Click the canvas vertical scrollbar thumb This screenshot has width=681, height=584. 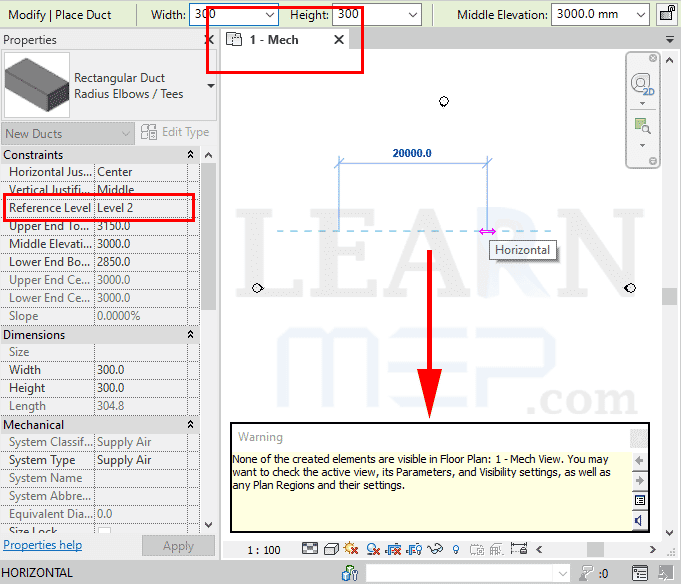(669, 297)
